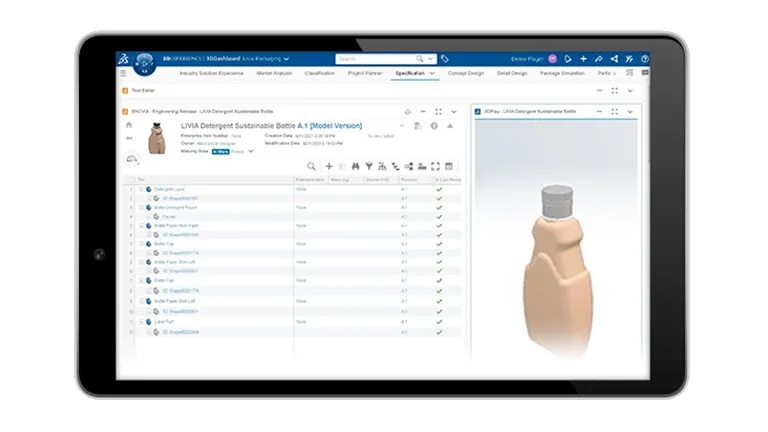The height and width of the screenshot is (432, 768).
Task: Click the search magnifier in the structure toolbar
Action: click(x=311, y=167)
